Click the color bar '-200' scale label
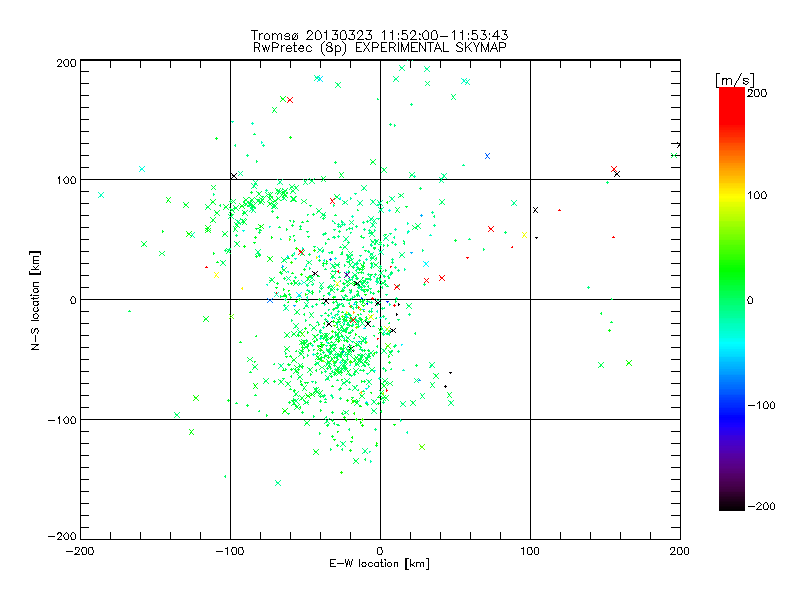The image size is (800, 600). (761, 506)
